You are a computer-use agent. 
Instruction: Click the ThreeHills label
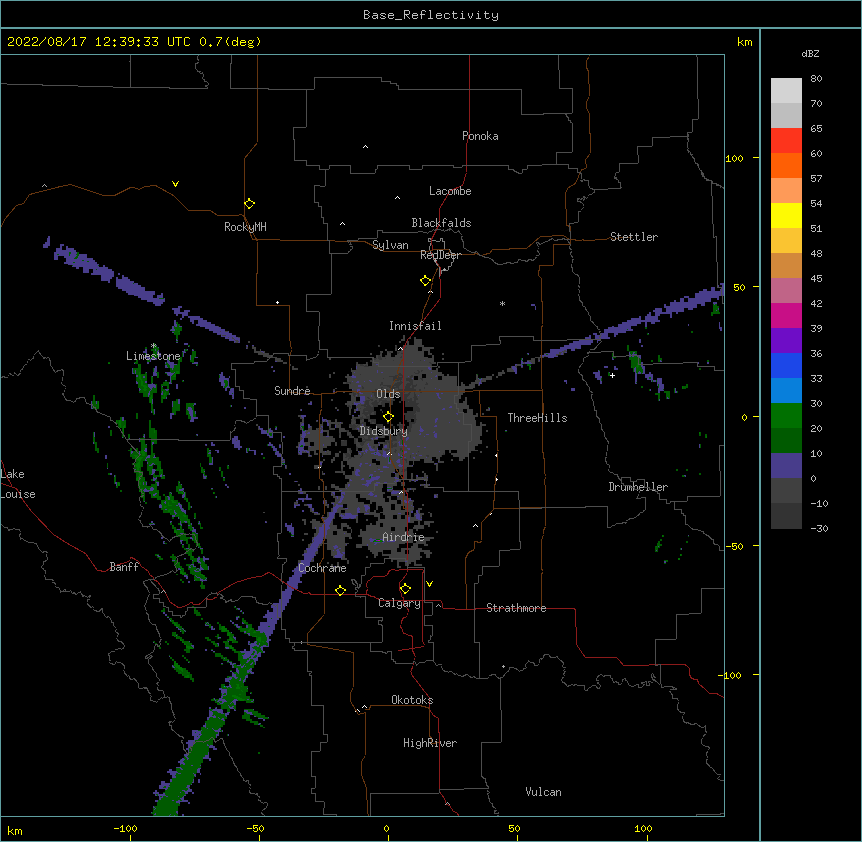pos(537,418)
